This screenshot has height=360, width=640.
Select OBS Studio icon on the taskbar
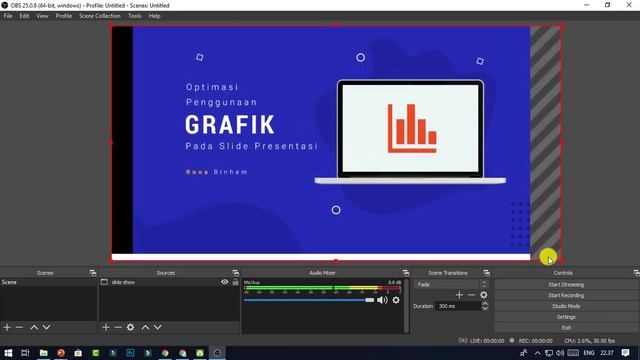[217, 353]
